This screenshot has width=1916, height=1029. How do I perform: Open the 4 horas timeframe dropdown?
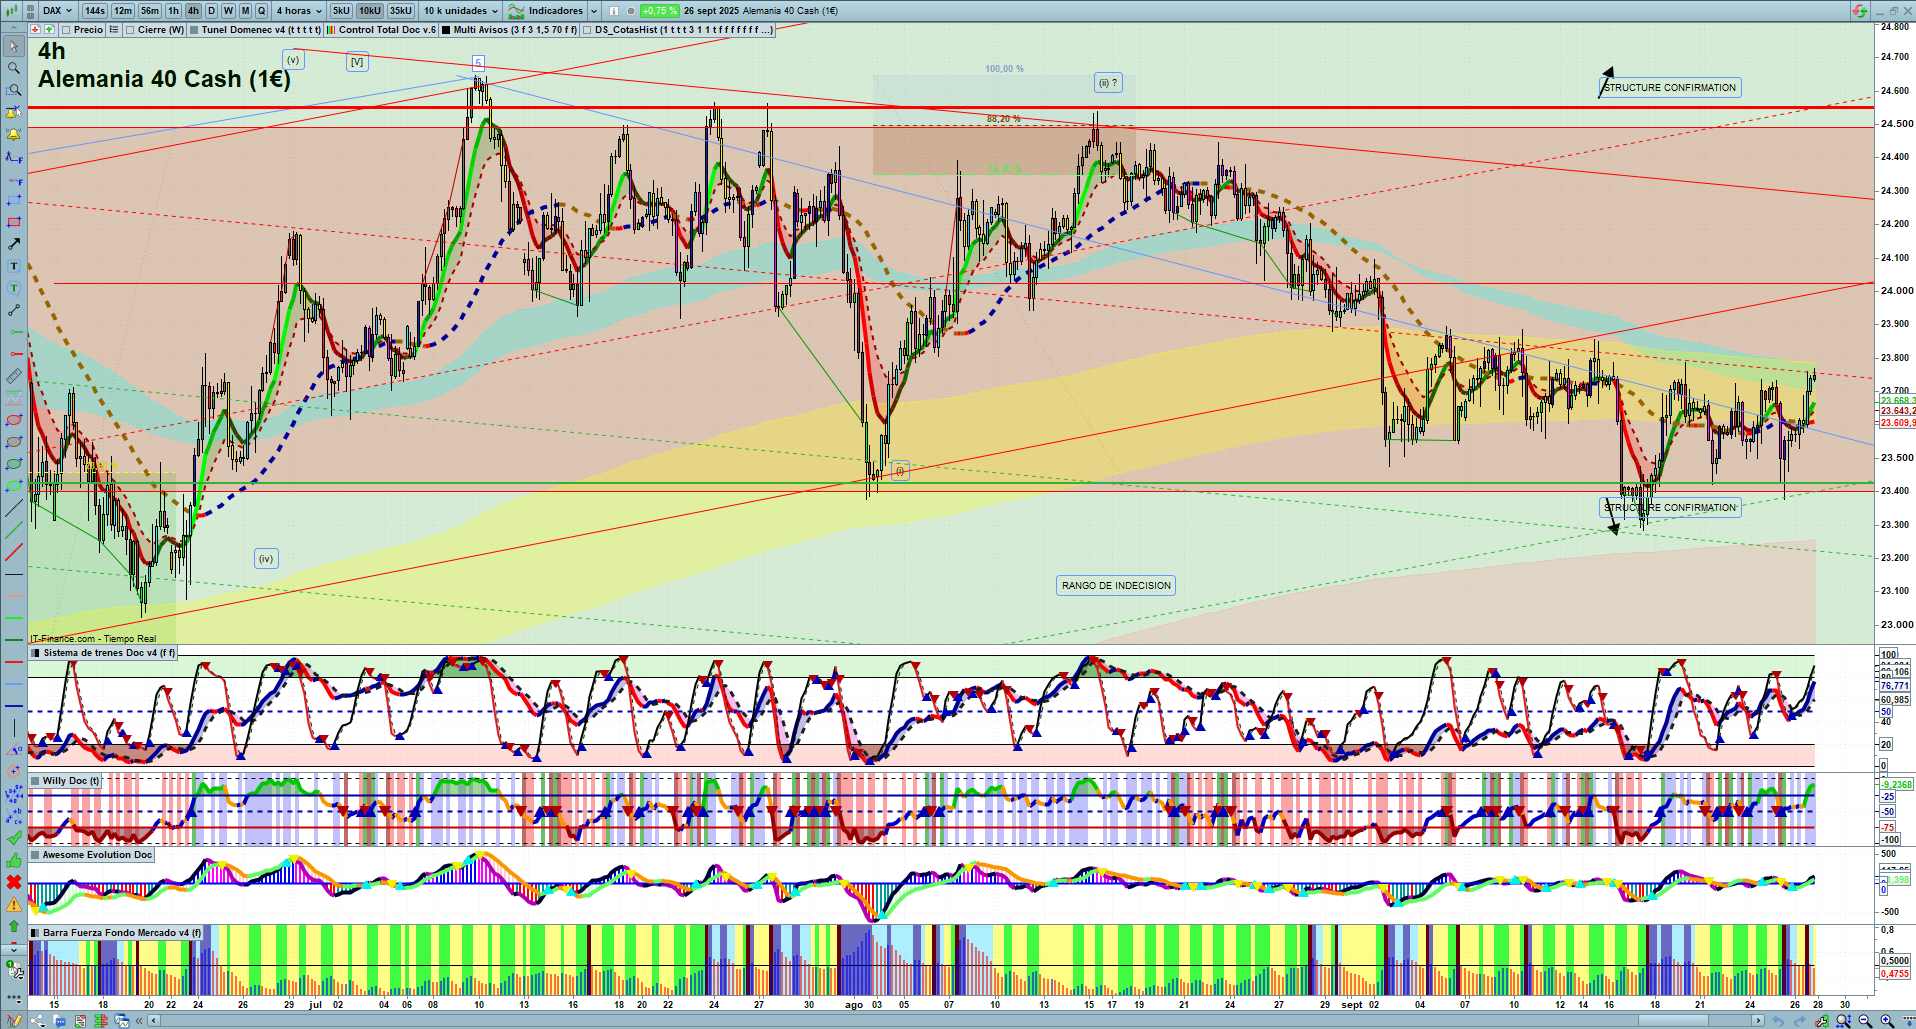(x=299, y=11)
